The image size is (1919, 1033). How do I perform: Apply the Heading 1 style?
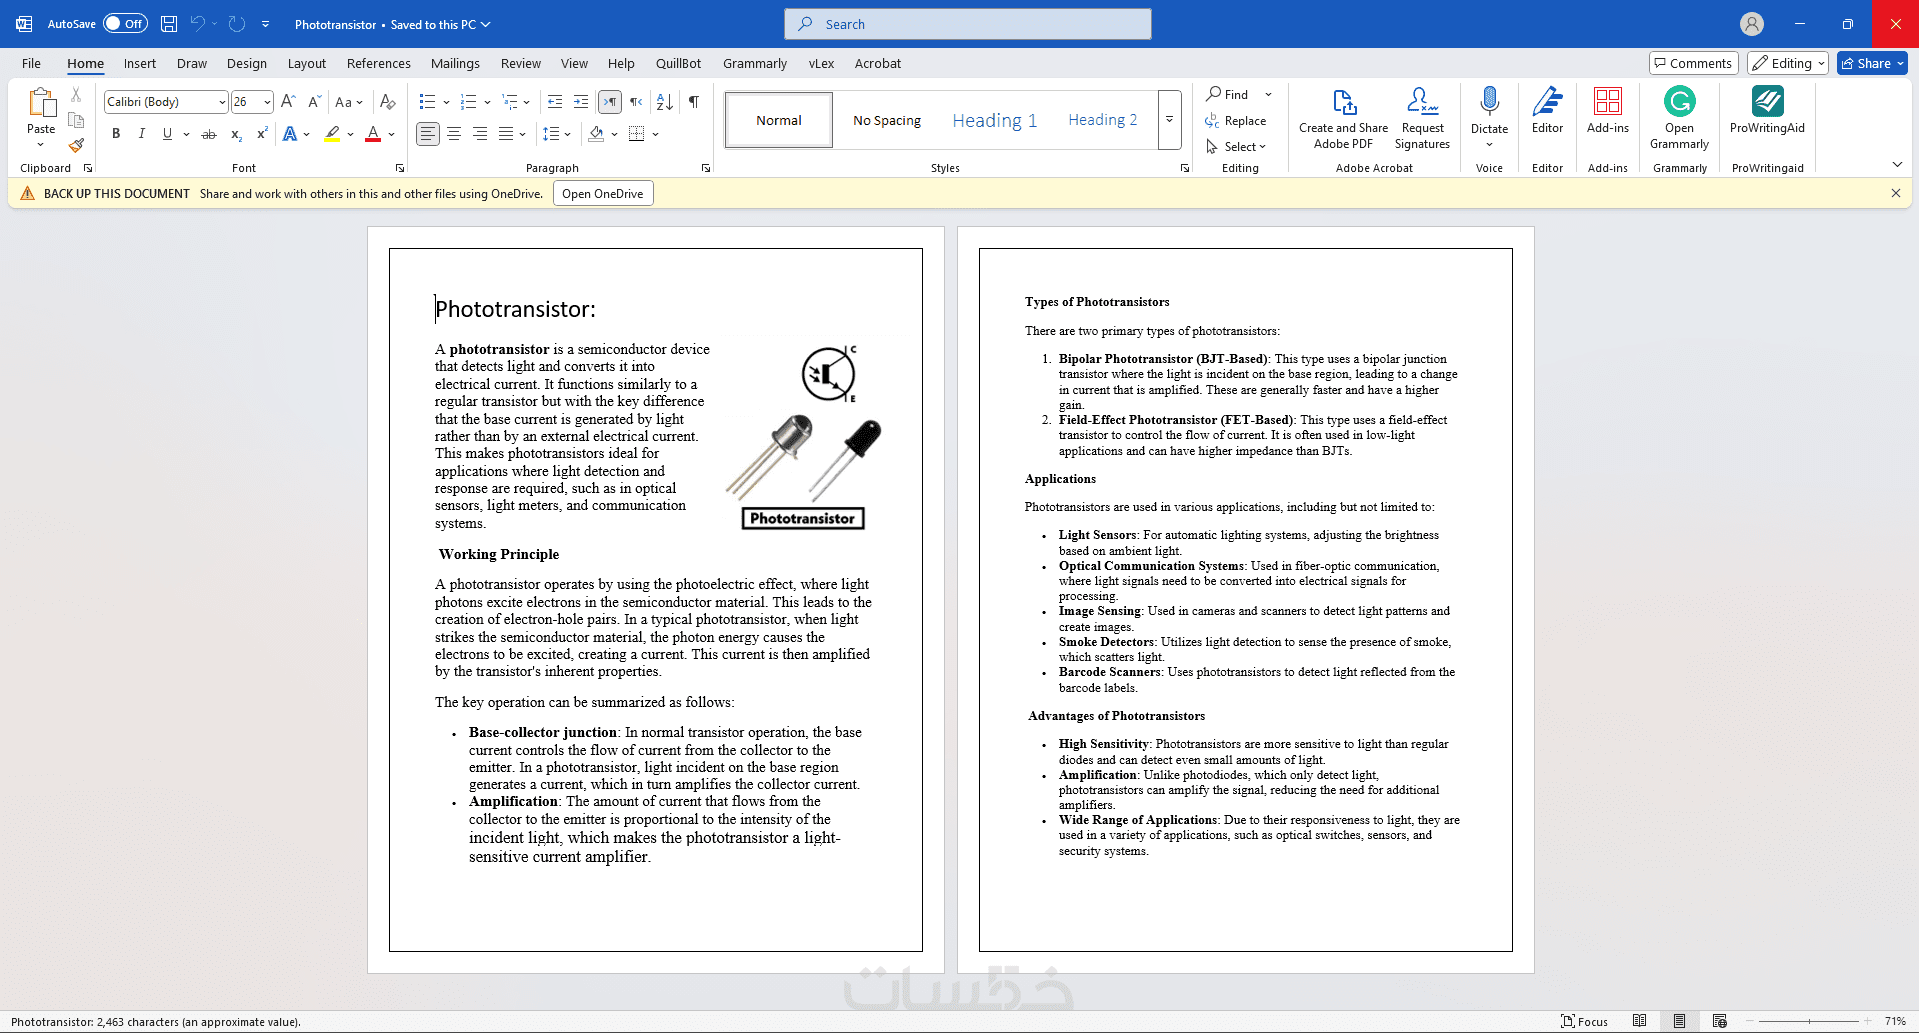coord(994,120)
